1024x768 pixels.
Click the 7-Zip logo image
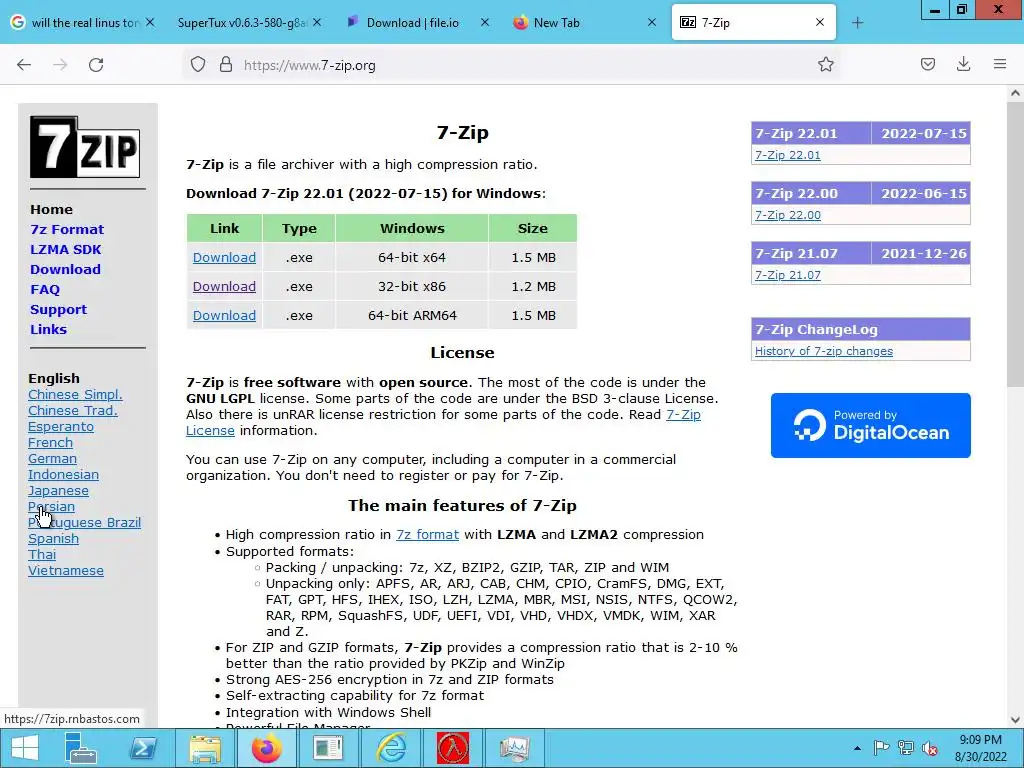(x=85, y=147)
